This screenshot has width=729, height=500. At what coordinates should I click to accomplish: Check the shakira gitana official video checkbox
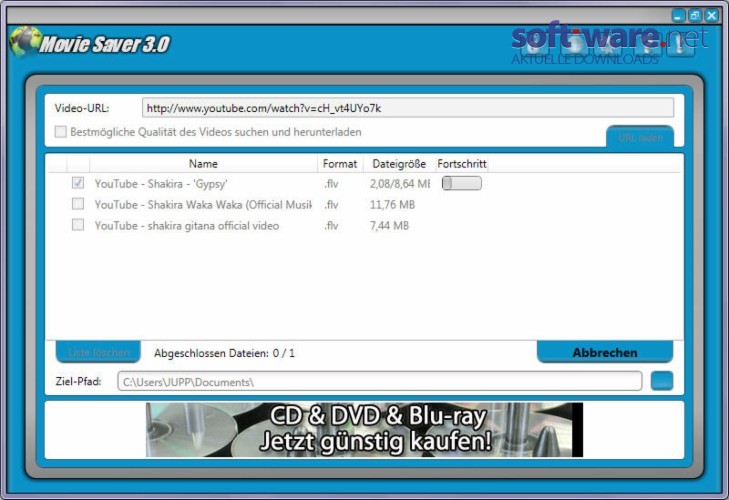point(78,225)
